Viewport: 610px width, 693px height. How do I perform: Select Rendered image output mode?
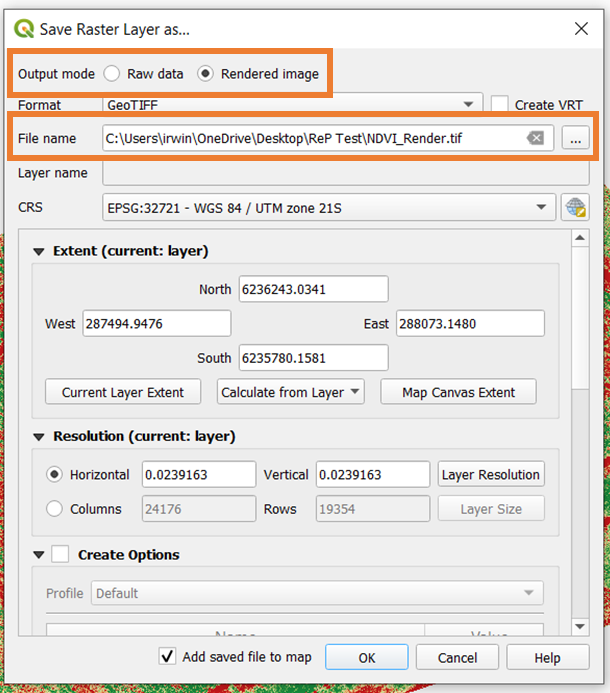tap(206, 74)
